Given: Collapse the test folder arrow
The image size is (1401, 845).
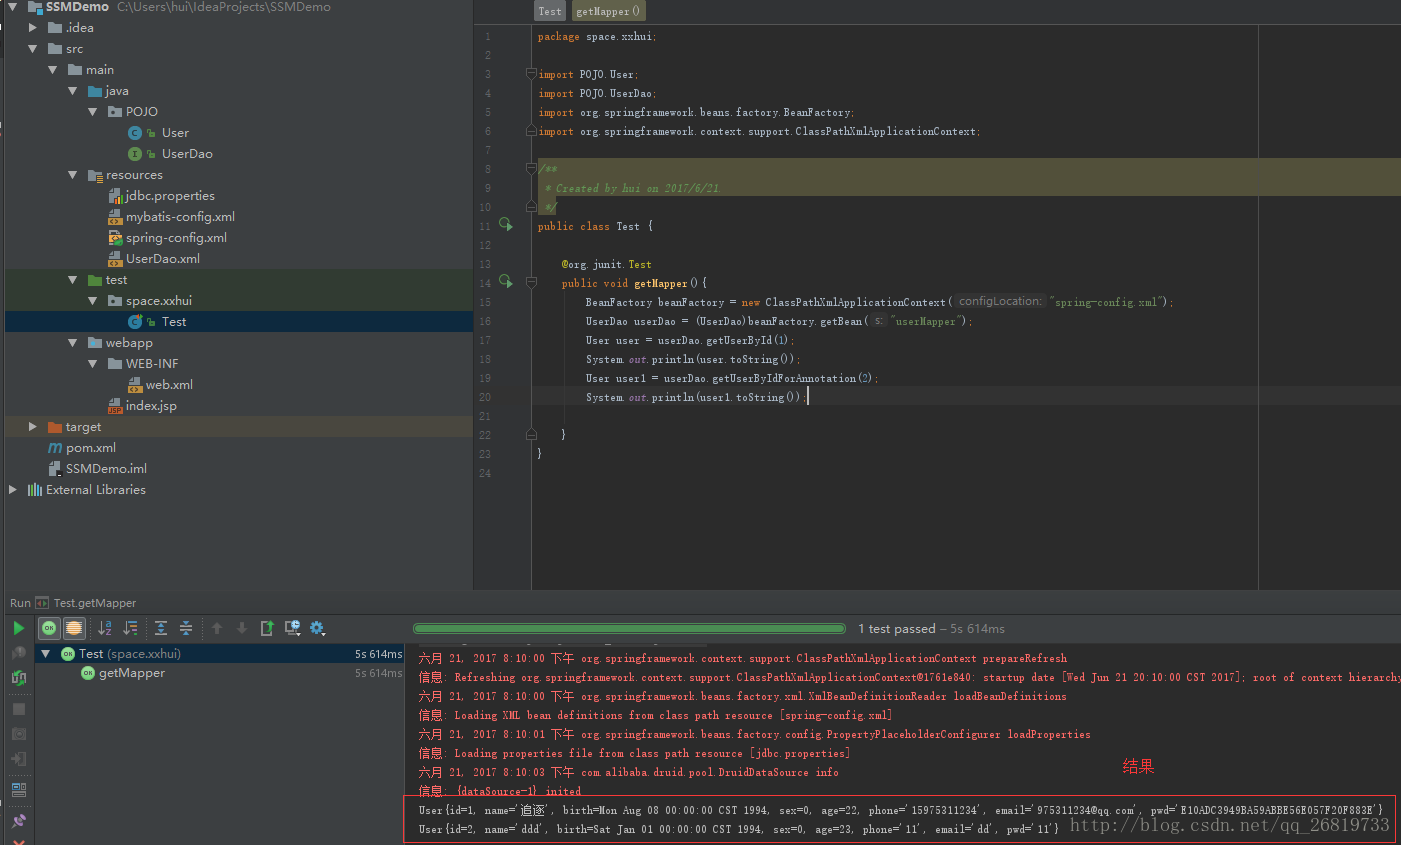Looking at the screenshot, I should pos(73,280).
